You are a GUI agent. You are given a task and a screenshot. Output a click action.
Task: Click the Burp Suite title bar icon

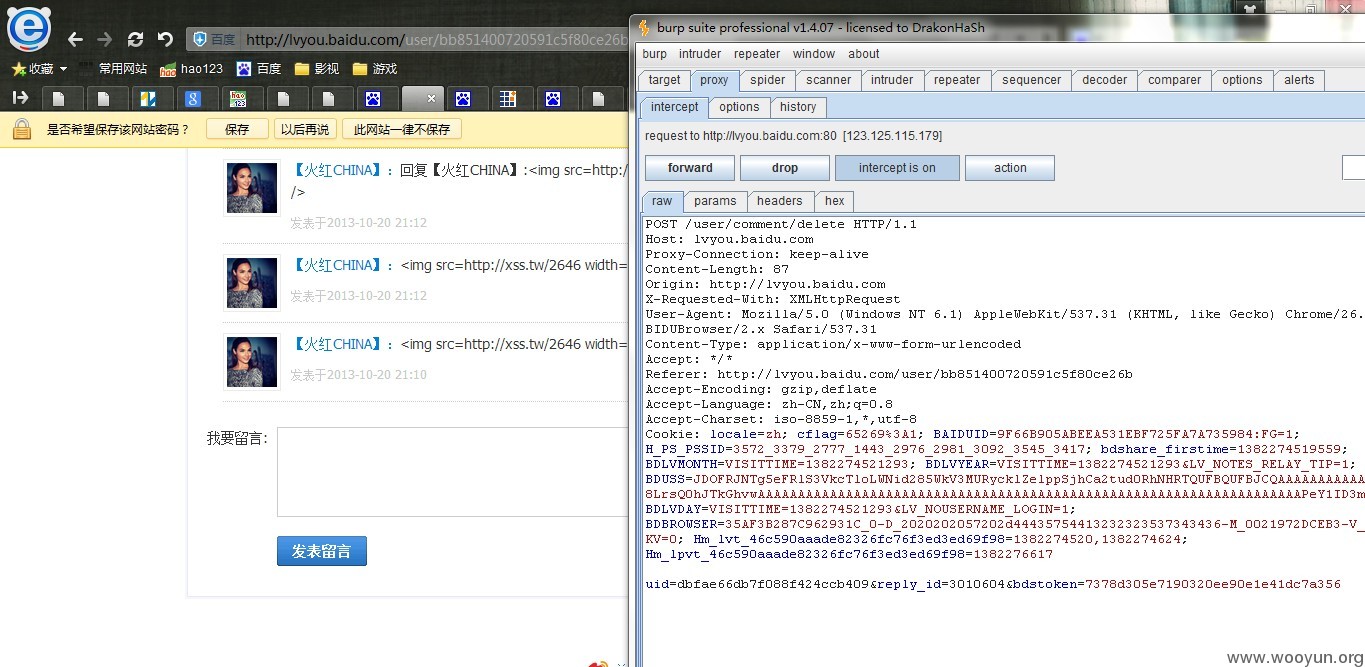645,27
